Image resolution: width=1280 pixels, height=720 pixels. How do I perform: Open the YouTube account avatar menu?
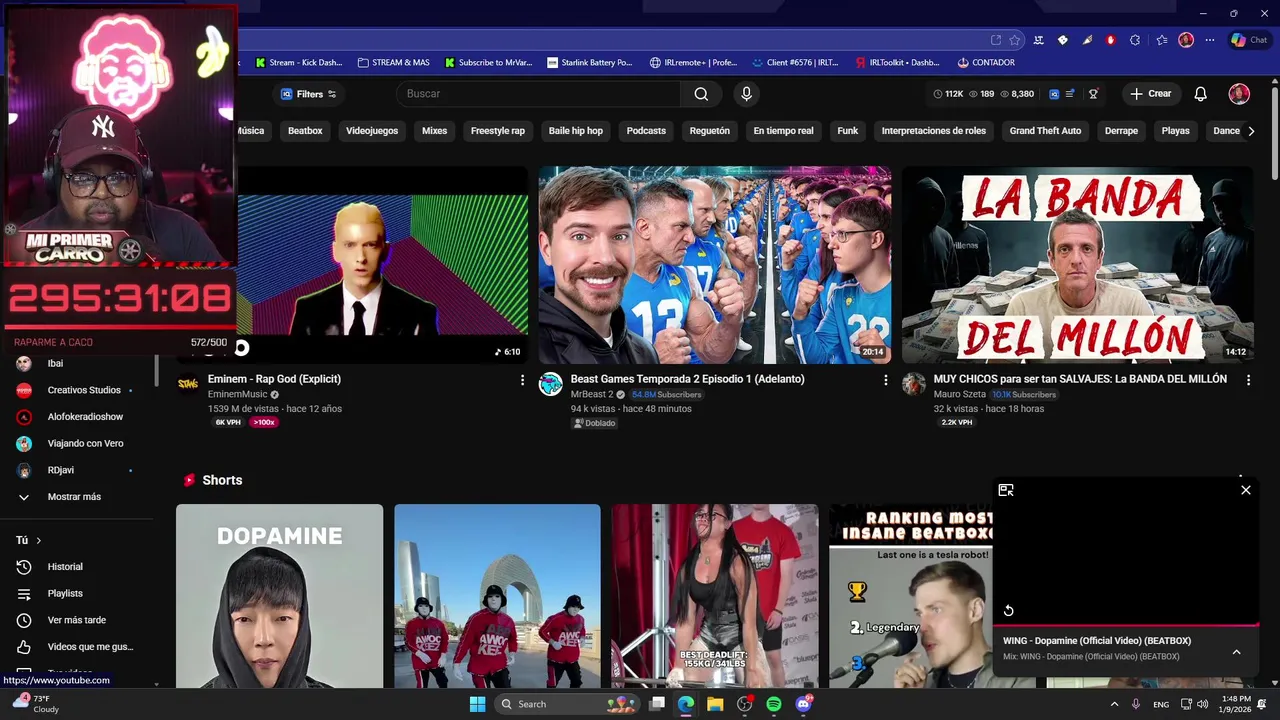pos(1239,94)
